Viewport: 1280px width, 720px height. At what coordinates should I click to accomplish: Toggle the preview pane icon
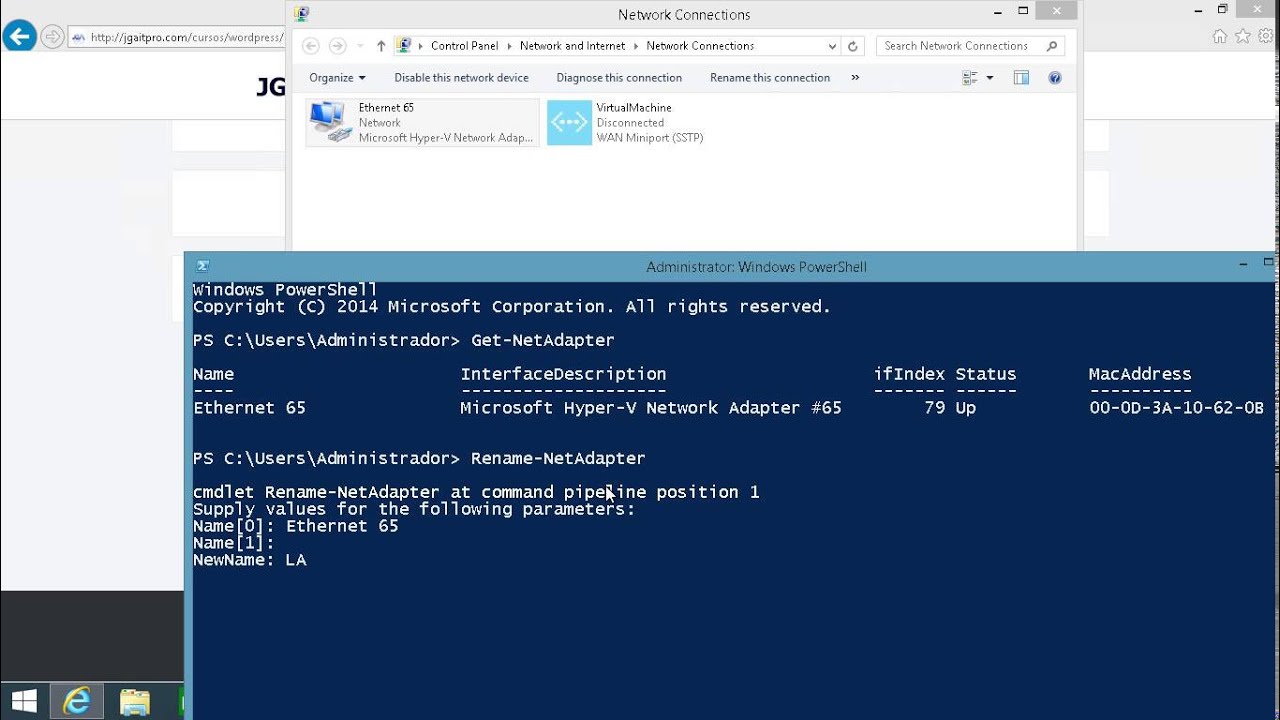coord(1021,78)
